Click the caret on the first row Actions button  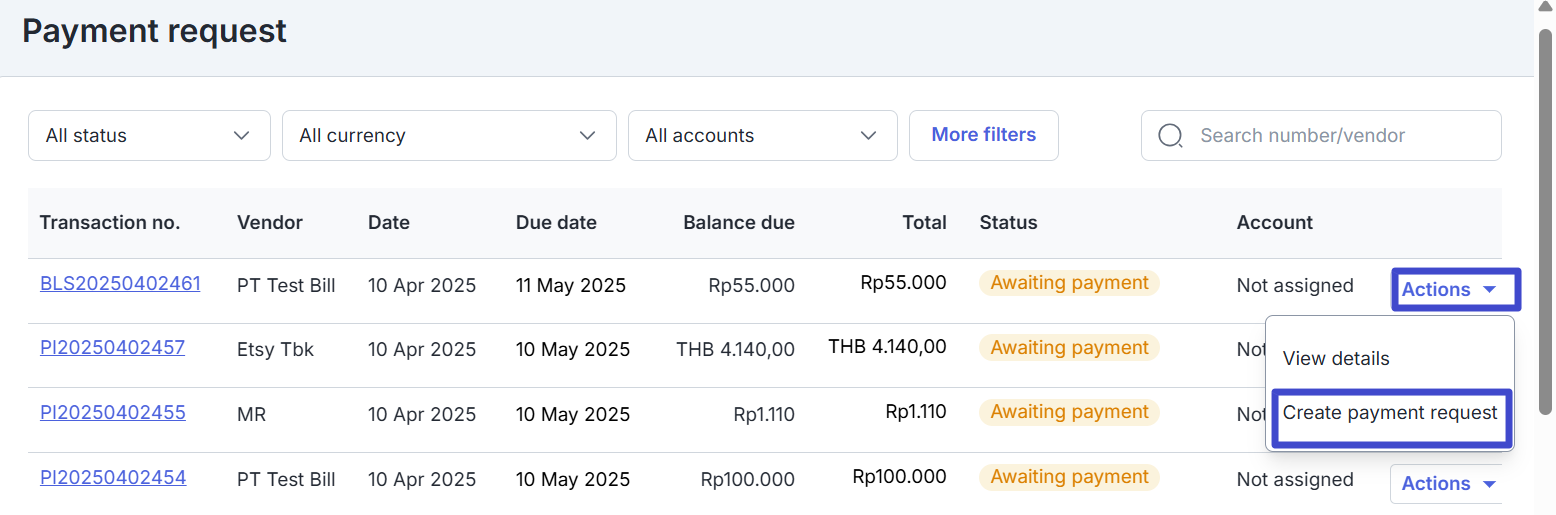click(1489, 290)
